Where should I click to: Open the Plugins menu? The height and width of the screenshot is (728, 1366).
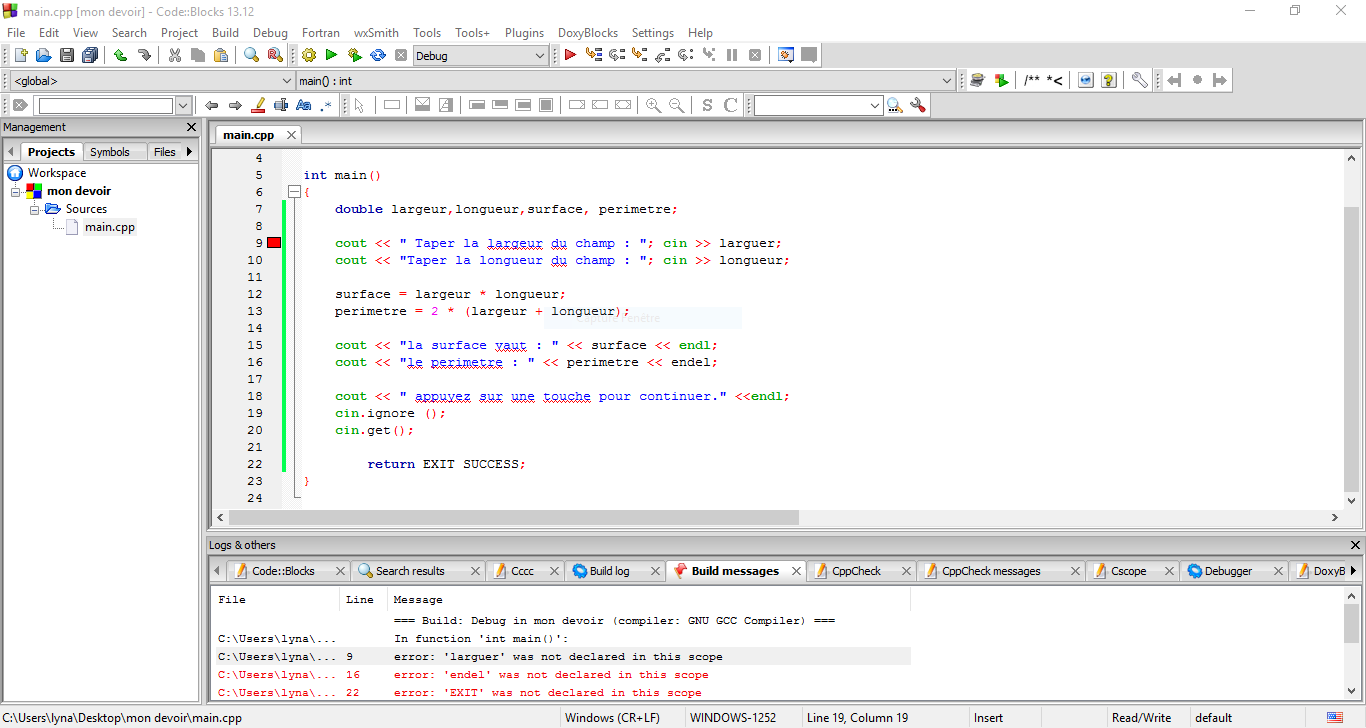click(525, 33)
